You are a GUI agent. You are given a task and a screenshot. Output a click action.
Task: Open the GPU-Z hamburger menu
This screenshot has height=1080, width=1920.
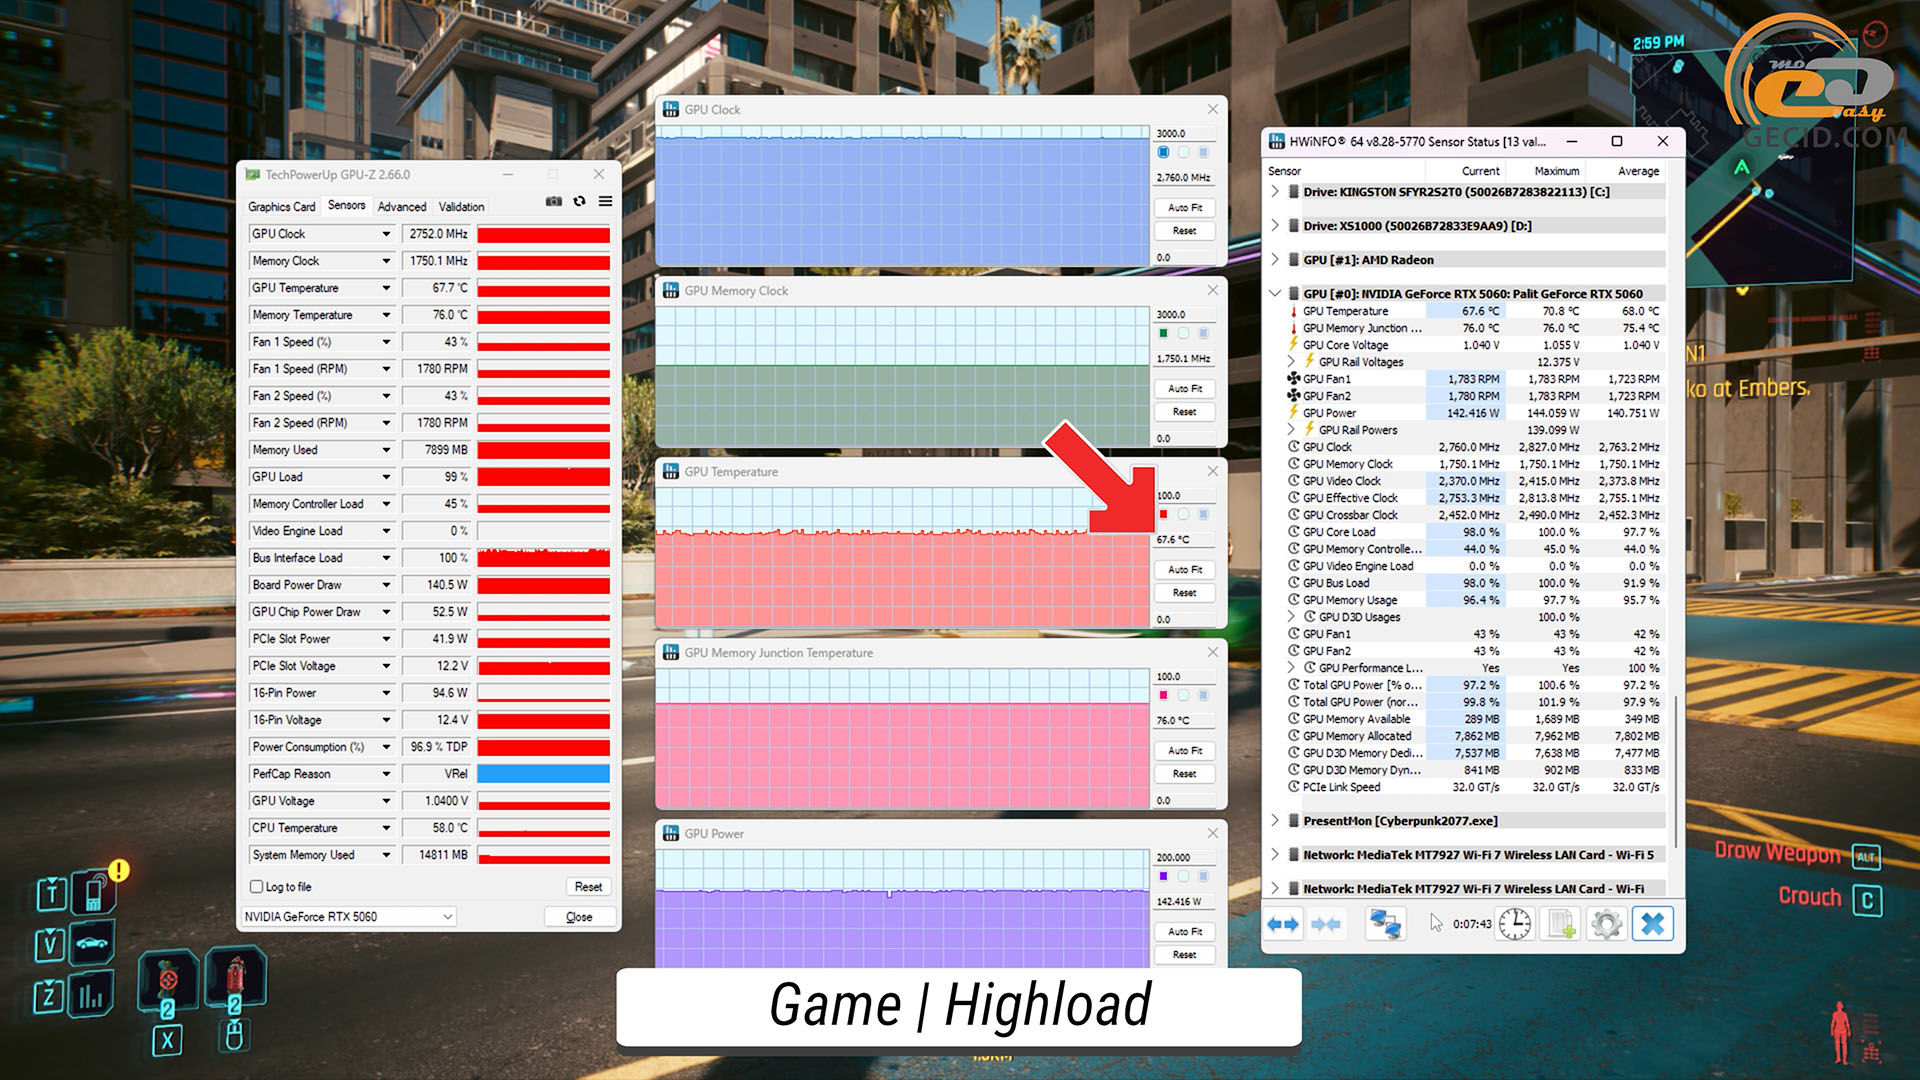[x=605, y=201]
